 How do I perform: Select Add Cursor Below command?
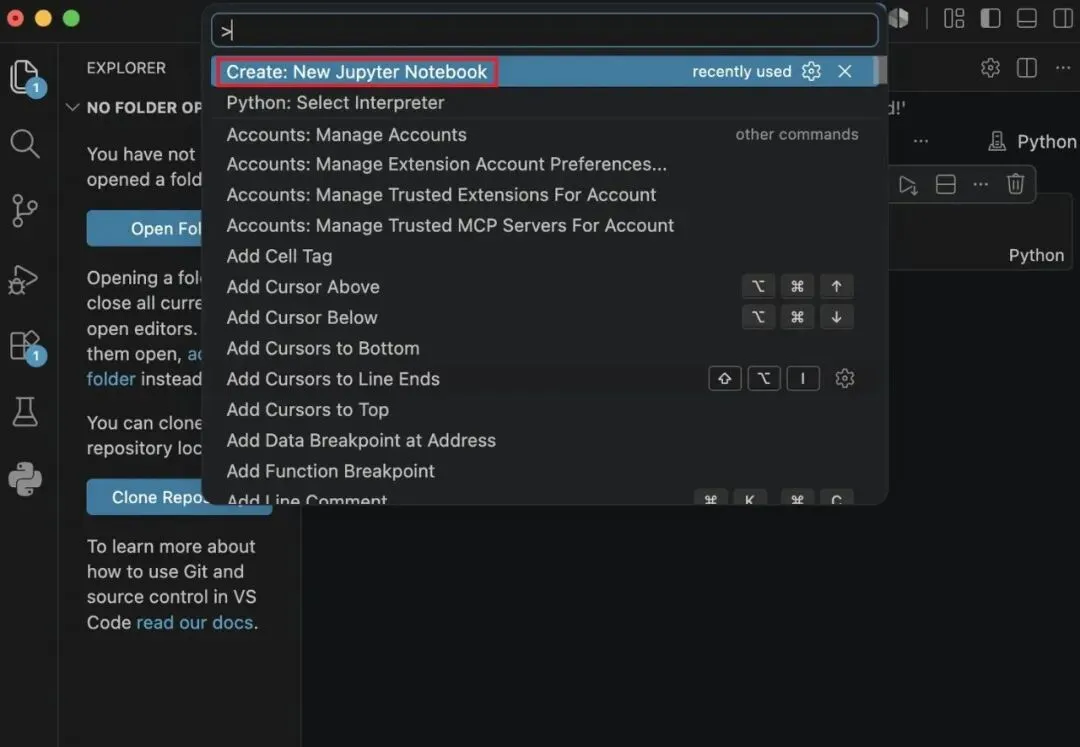pos(545,317)
